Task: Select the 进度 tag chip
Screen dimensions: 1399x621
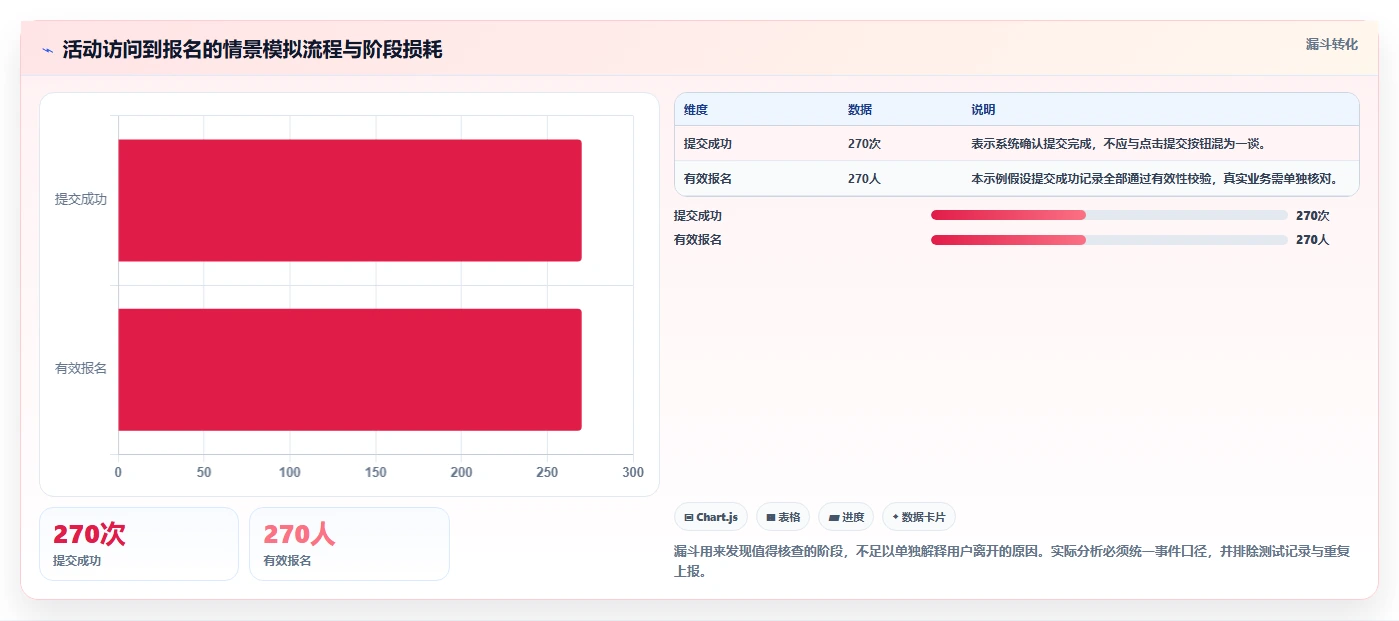Action: (846, 517)
